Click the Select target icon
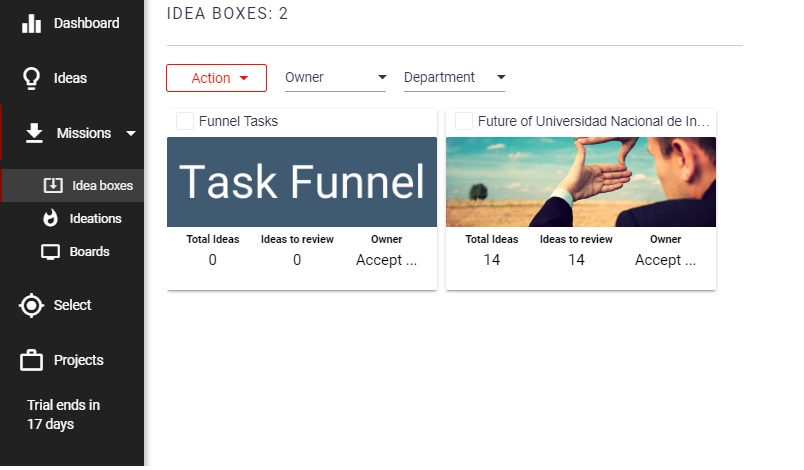The image size is (804, 470). point(32,305)
